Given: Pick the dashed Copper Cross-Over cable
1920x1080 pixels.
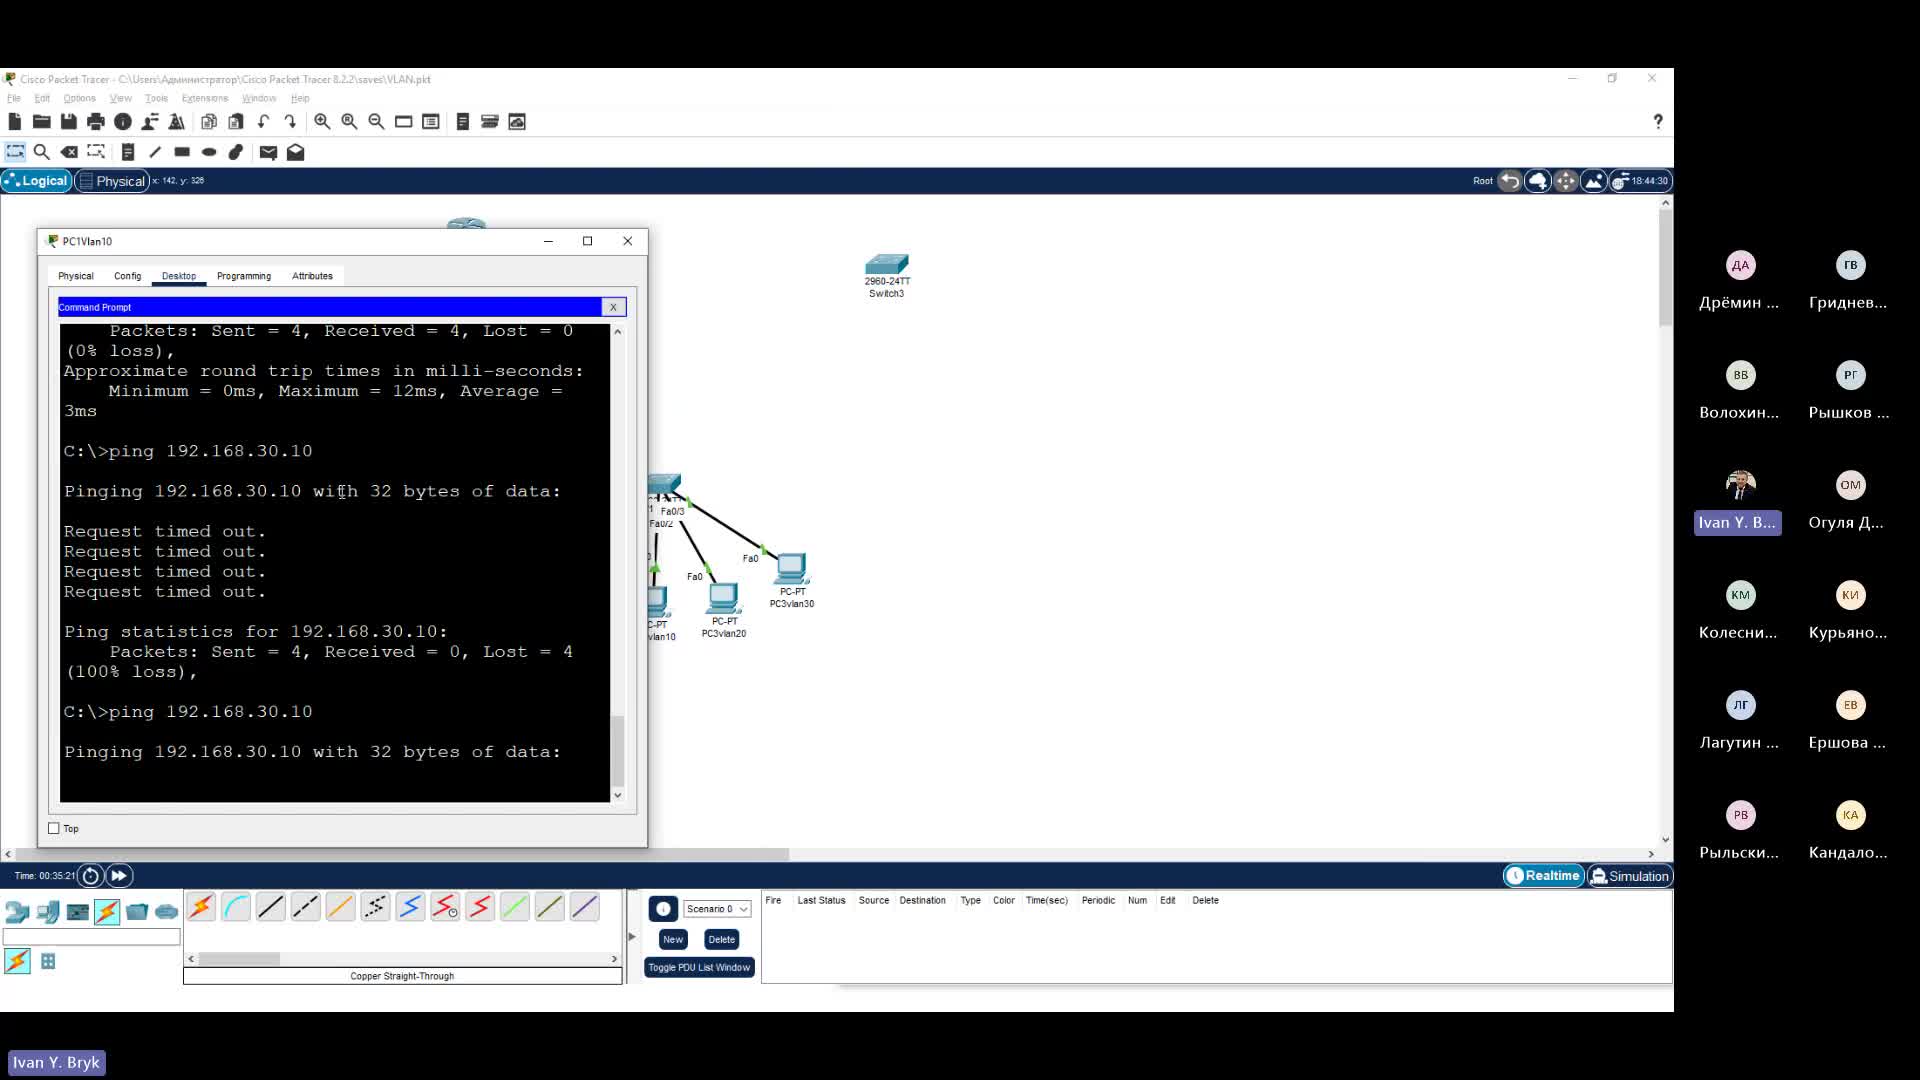Looking at the screenshot, I should coord(305,907).
